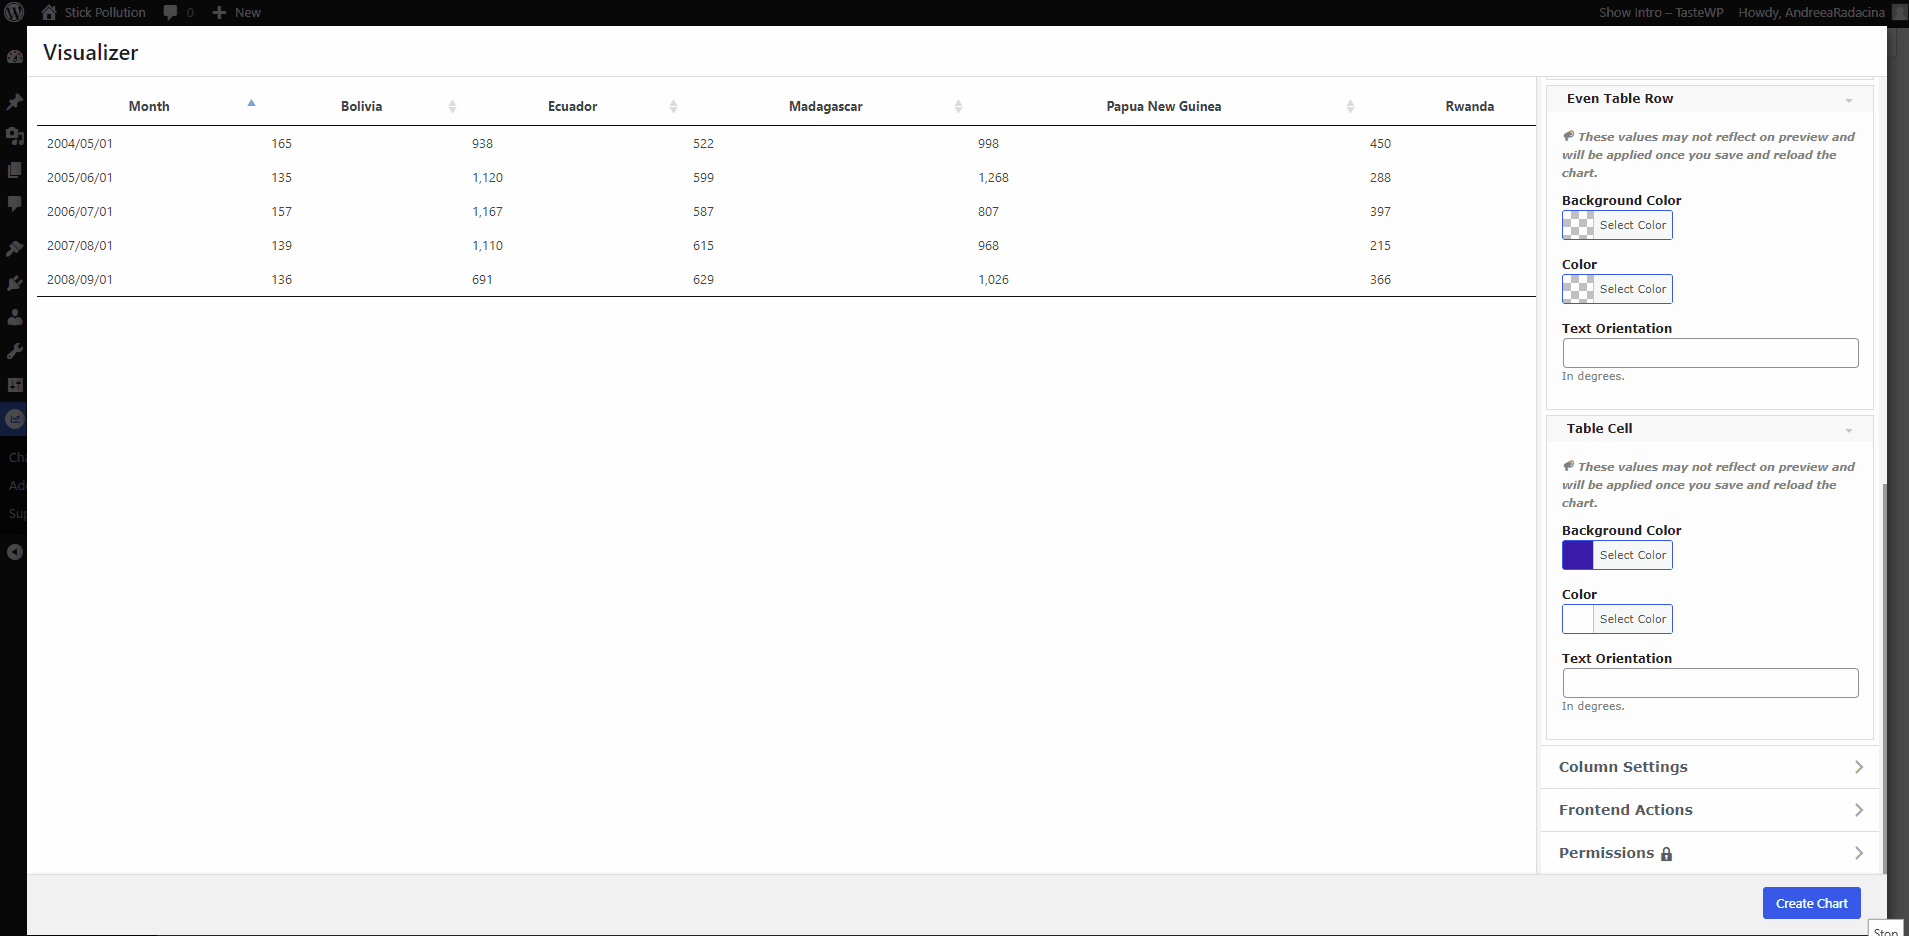Viewport: 1909px width, 936px height.
Task: Open the Tools wrench icon
Action: pyautogui.click(x=14, y=351)
